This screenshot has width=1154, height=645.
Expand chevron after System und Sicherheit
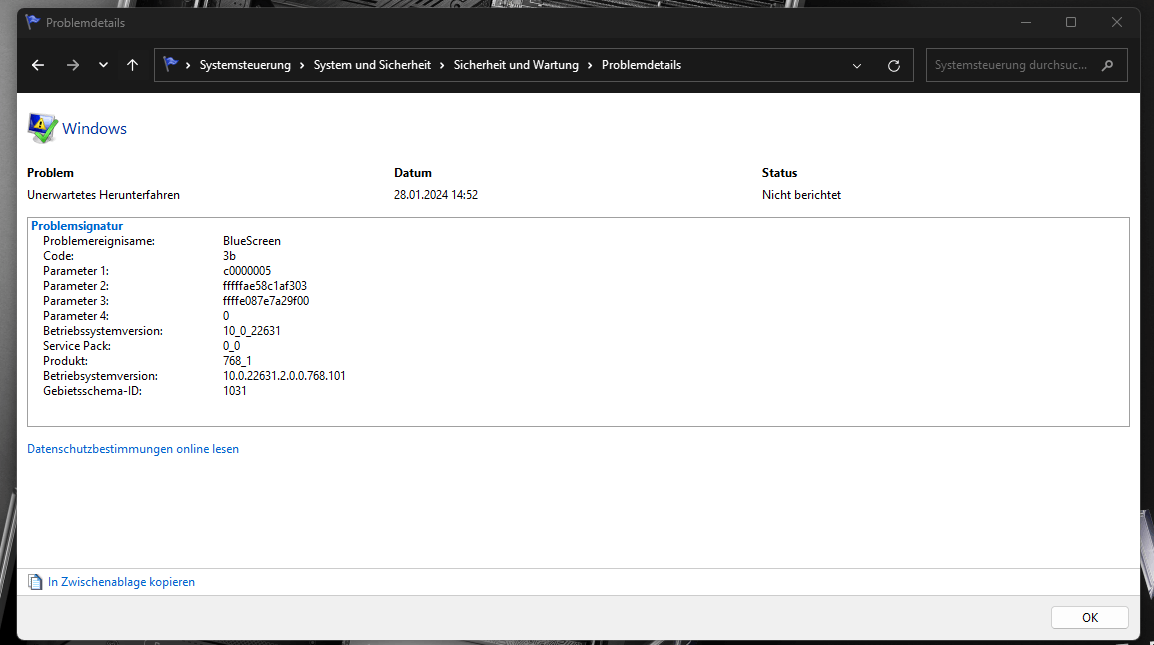click(442, 66)
